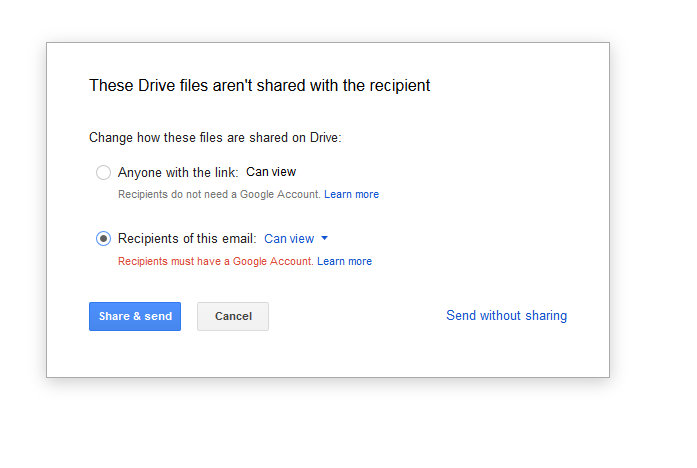Click 'Learn more' next to the red Google Account warning
Viewport: 697px width, 468px height.
[x=344, y=261]
